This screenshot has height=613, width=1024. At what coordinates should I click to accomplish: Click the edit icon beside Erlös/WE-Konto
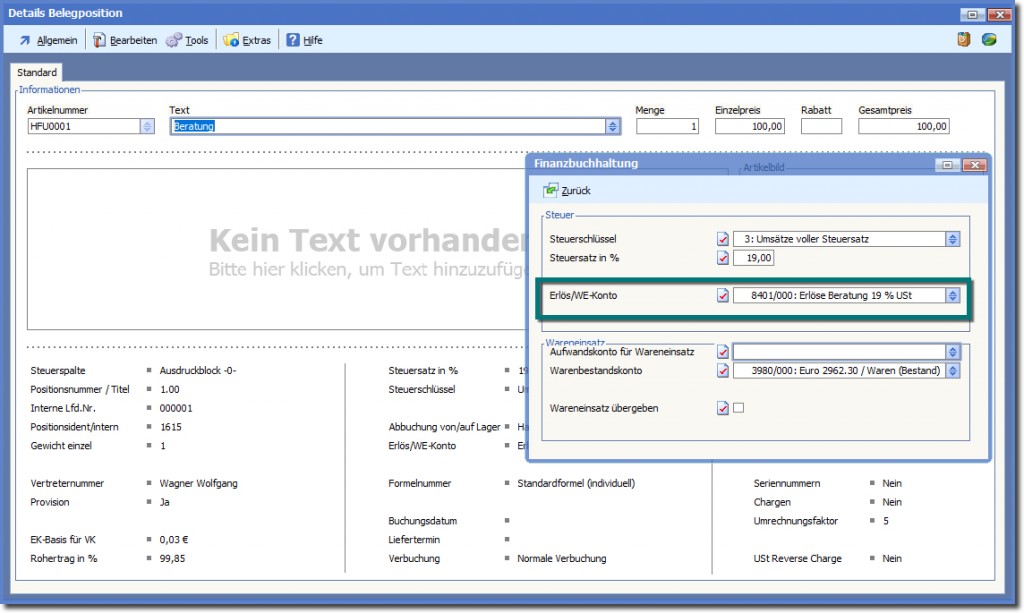[723, 296]
